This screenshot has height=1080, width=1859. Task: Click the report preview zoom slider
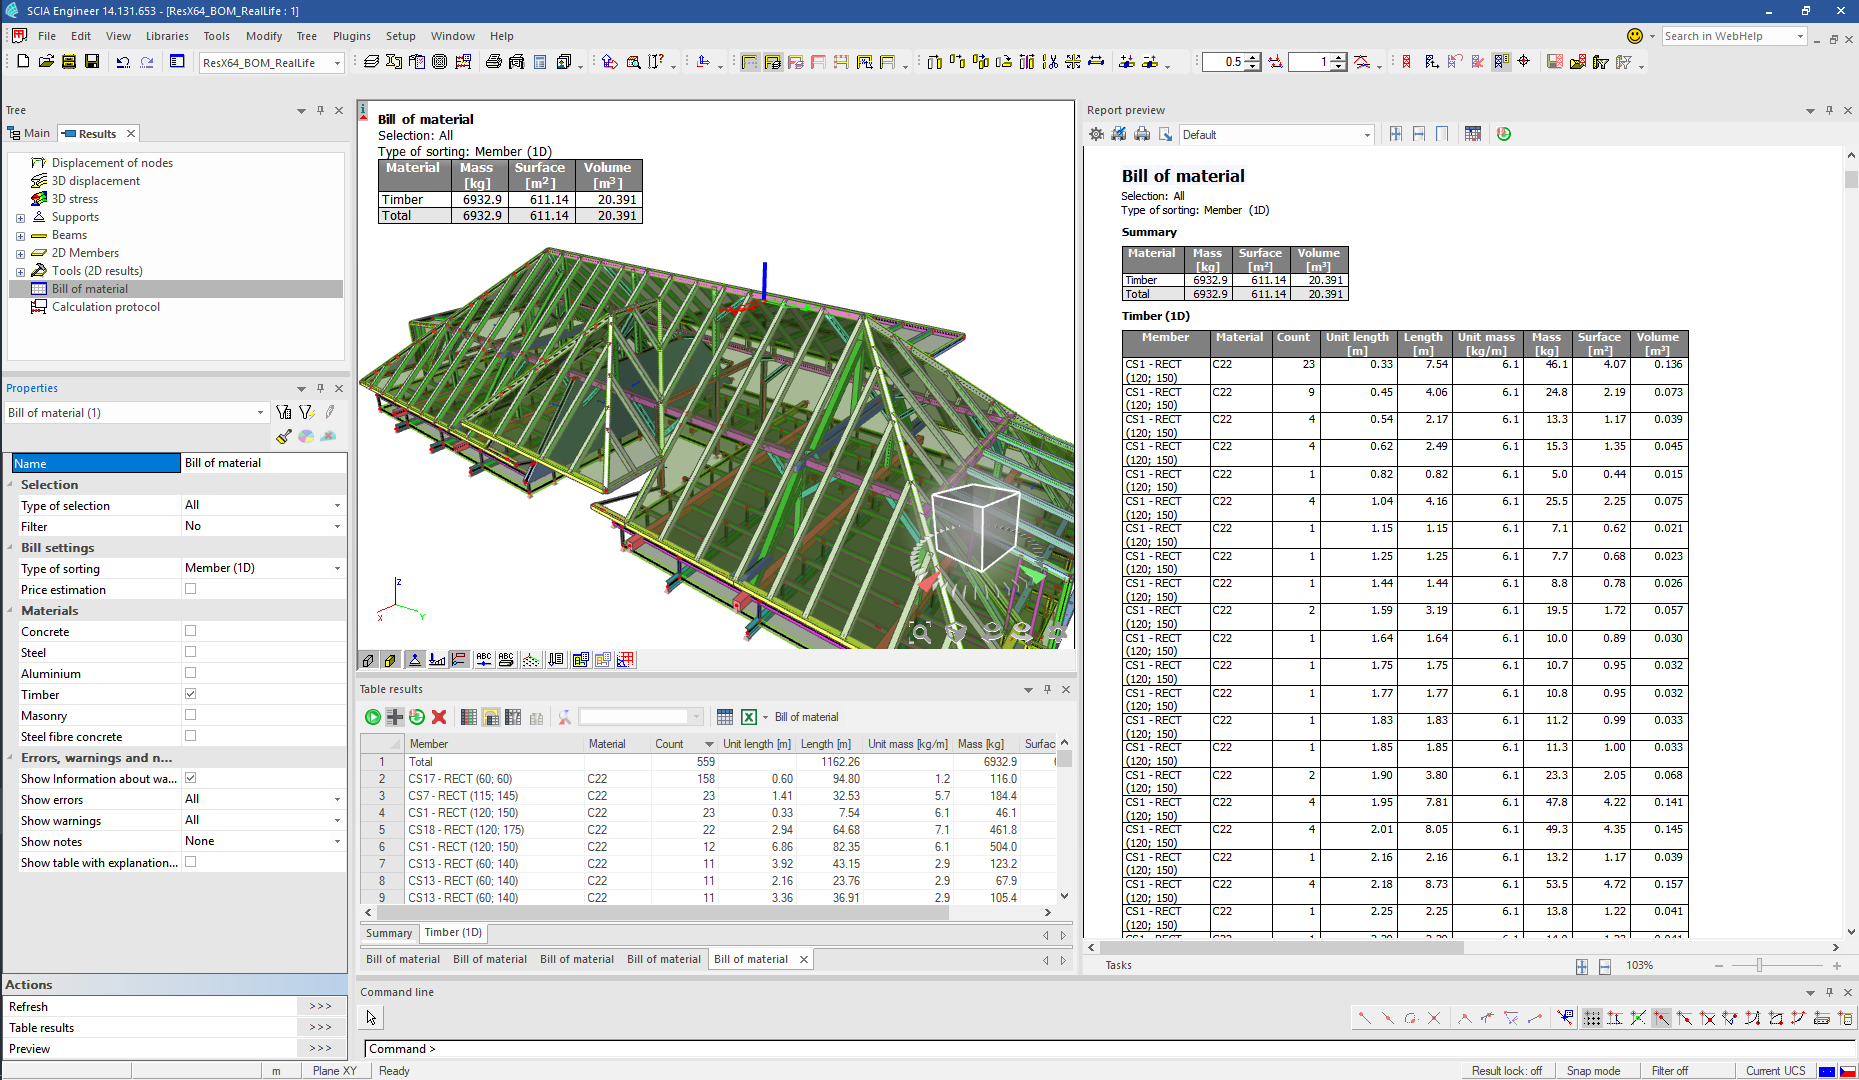1759,965
